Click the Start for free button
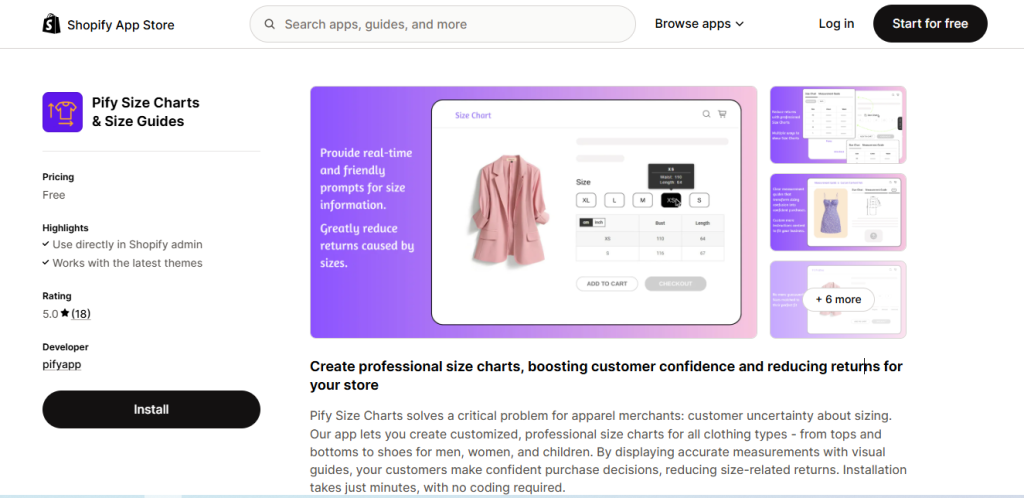The width and height of the screenshot is (1024, 498). click(930, 24)
